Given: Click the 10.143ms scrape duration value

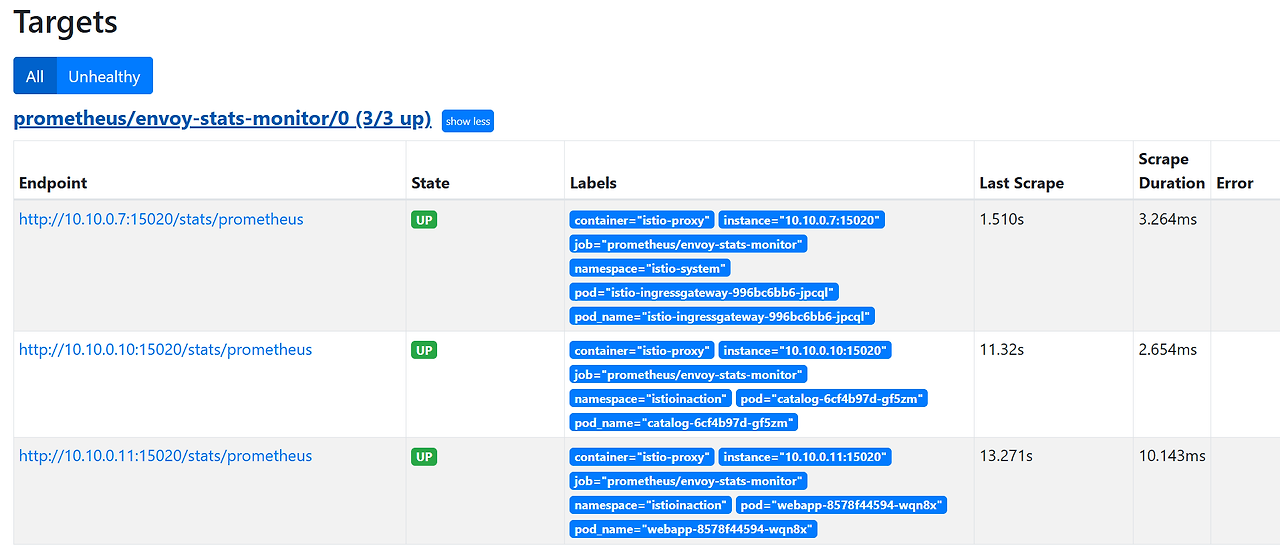Looking at the screenshot, I should [1172, 456].
